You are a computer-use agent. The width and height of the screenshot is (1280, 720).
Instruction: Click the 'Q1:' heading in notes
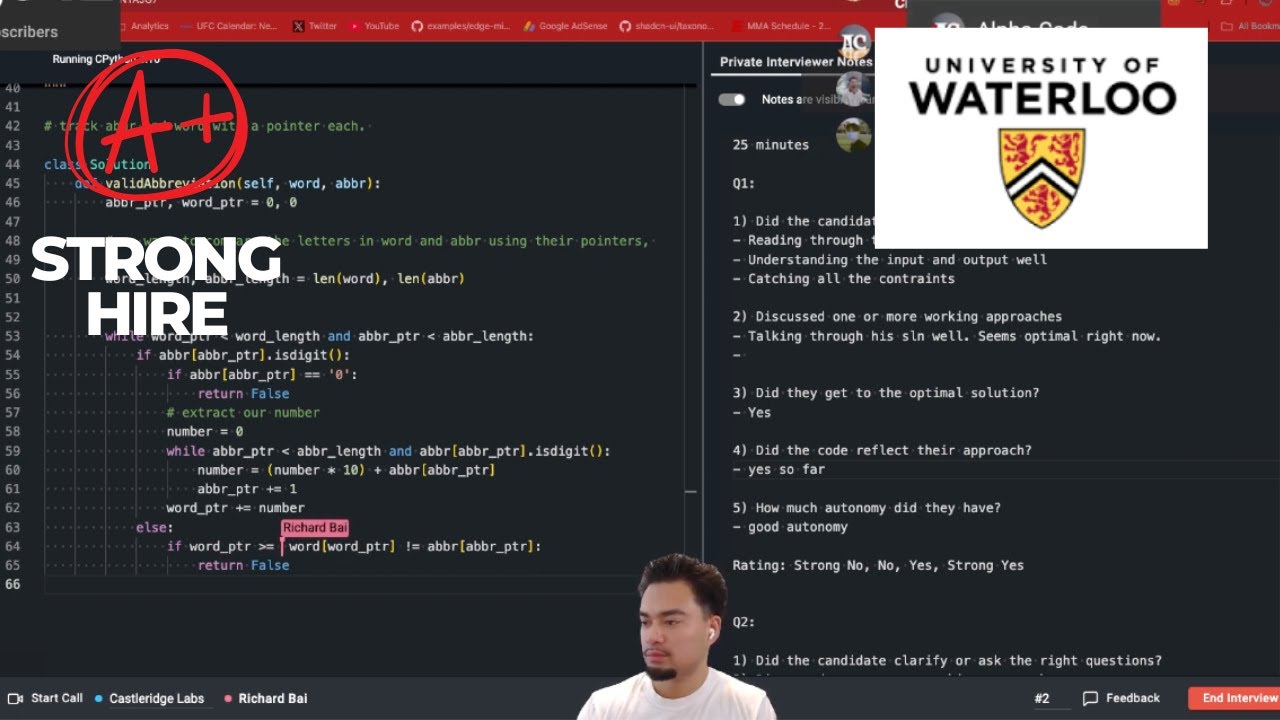tap(744, 183)
